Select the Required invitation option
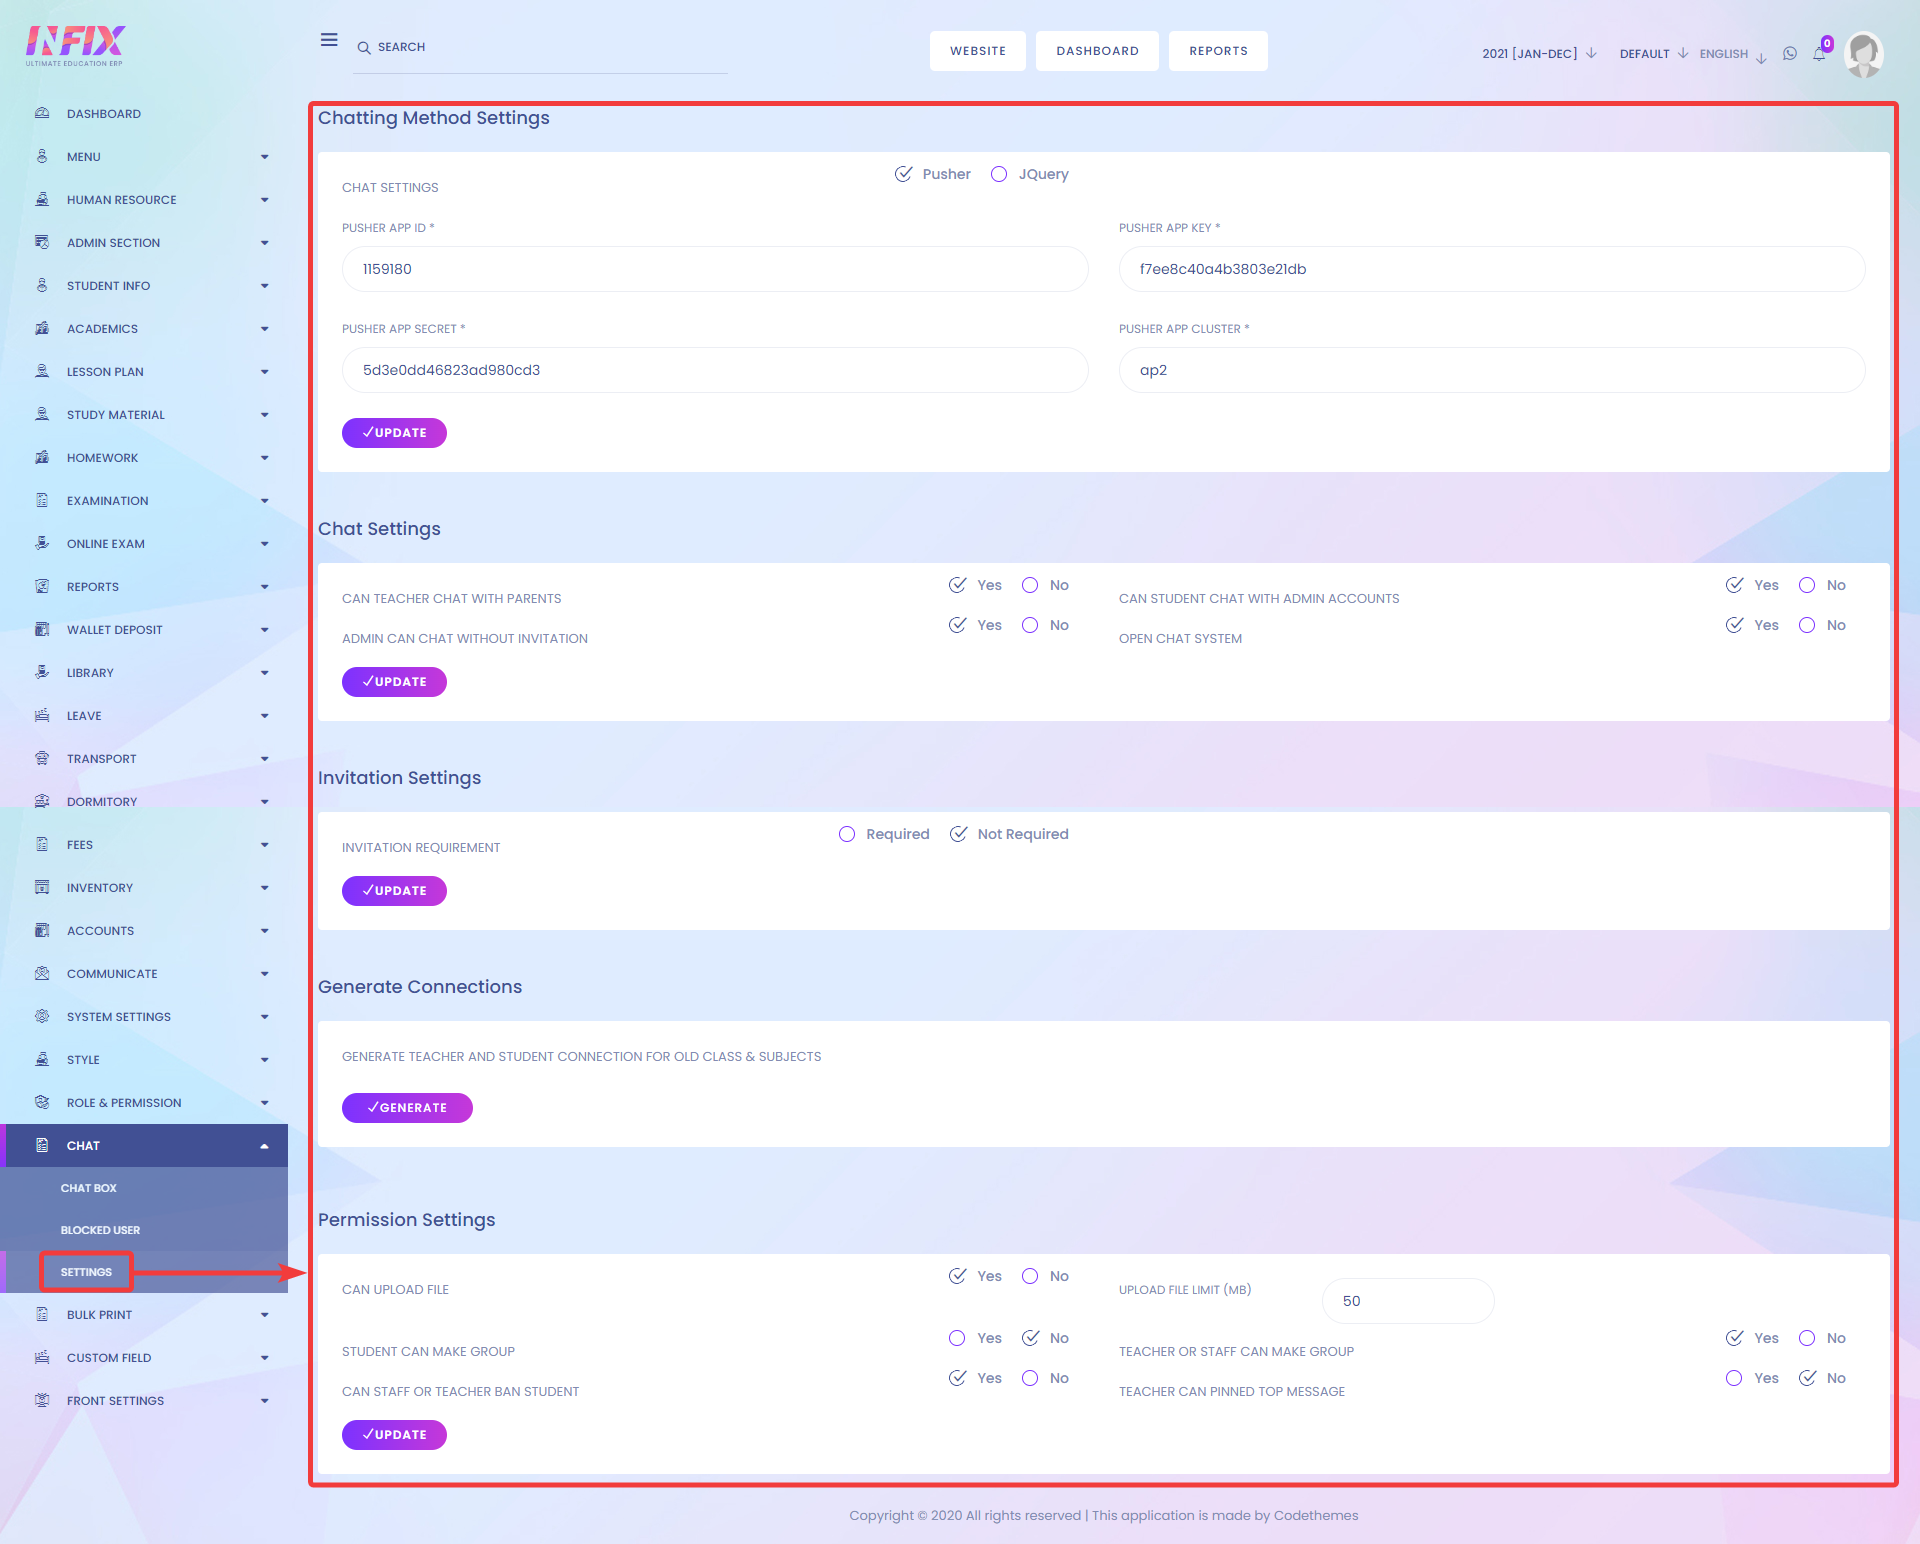Image resolution: width=1920 pixels, height=1544 pixels. point(847,834)
